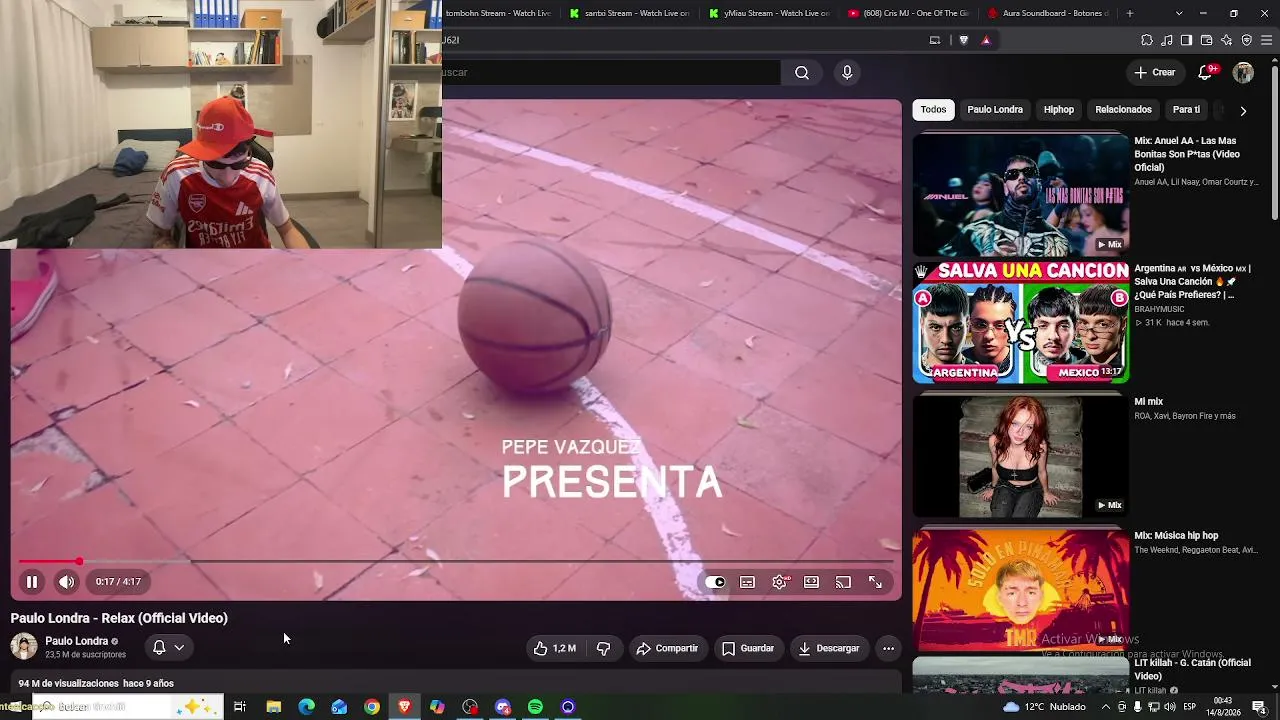Screen dimensions: 1280x720
Task: Switch to the sanbii Stream browser tab
Action: [x=628, y=13]
